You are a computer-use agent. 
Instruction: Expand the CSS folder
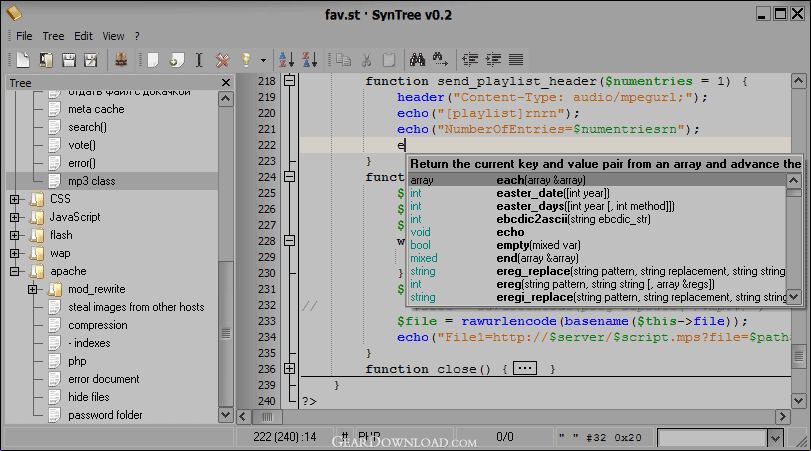pyautogui.click(x=14, y=199)
